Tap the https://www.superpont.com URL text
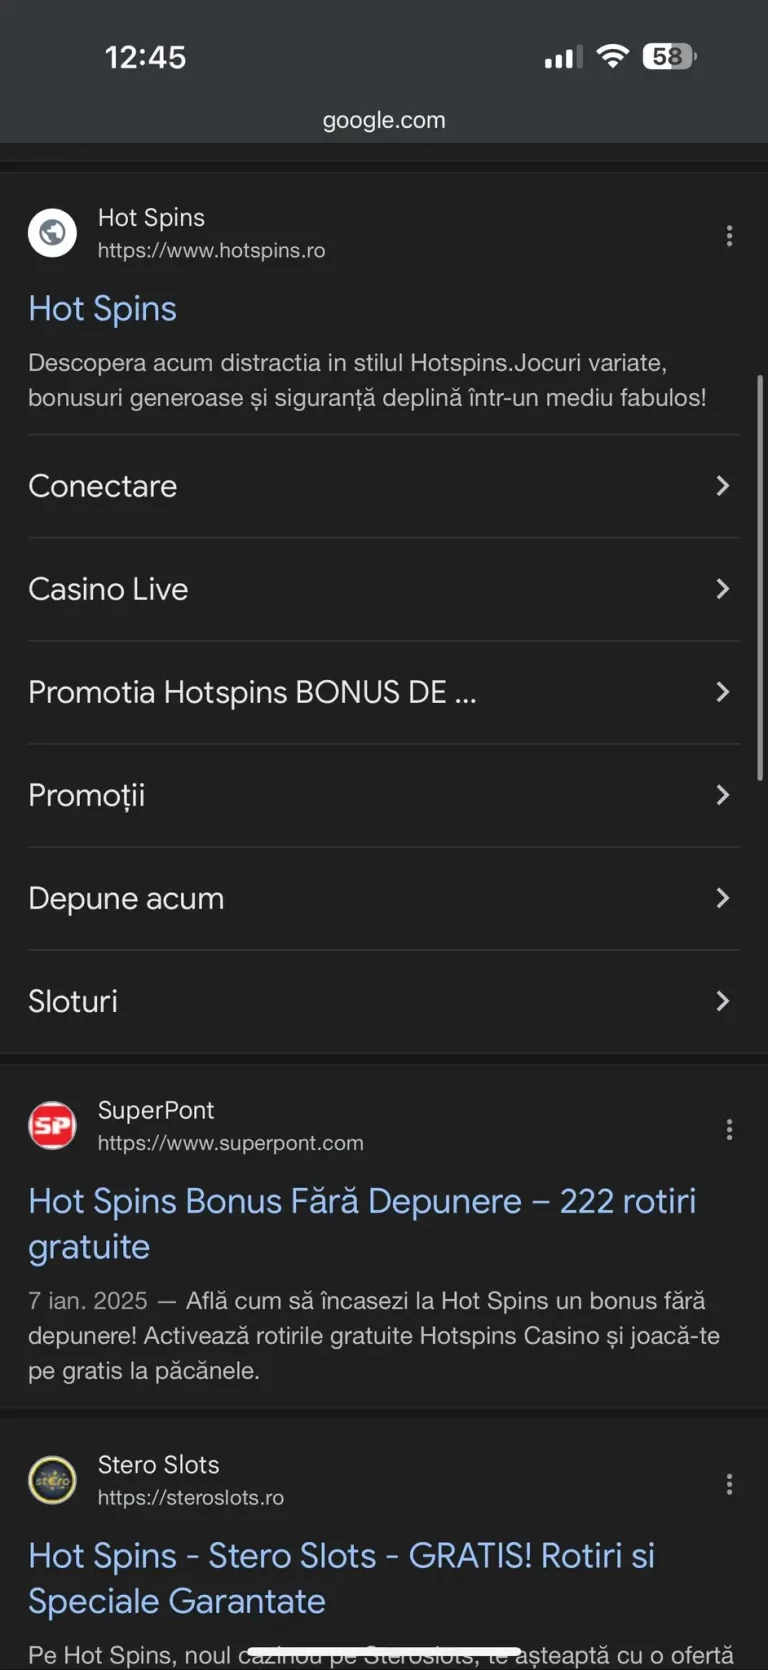The height and width of the screenshot is (1670, 768). click(230, 1143)
